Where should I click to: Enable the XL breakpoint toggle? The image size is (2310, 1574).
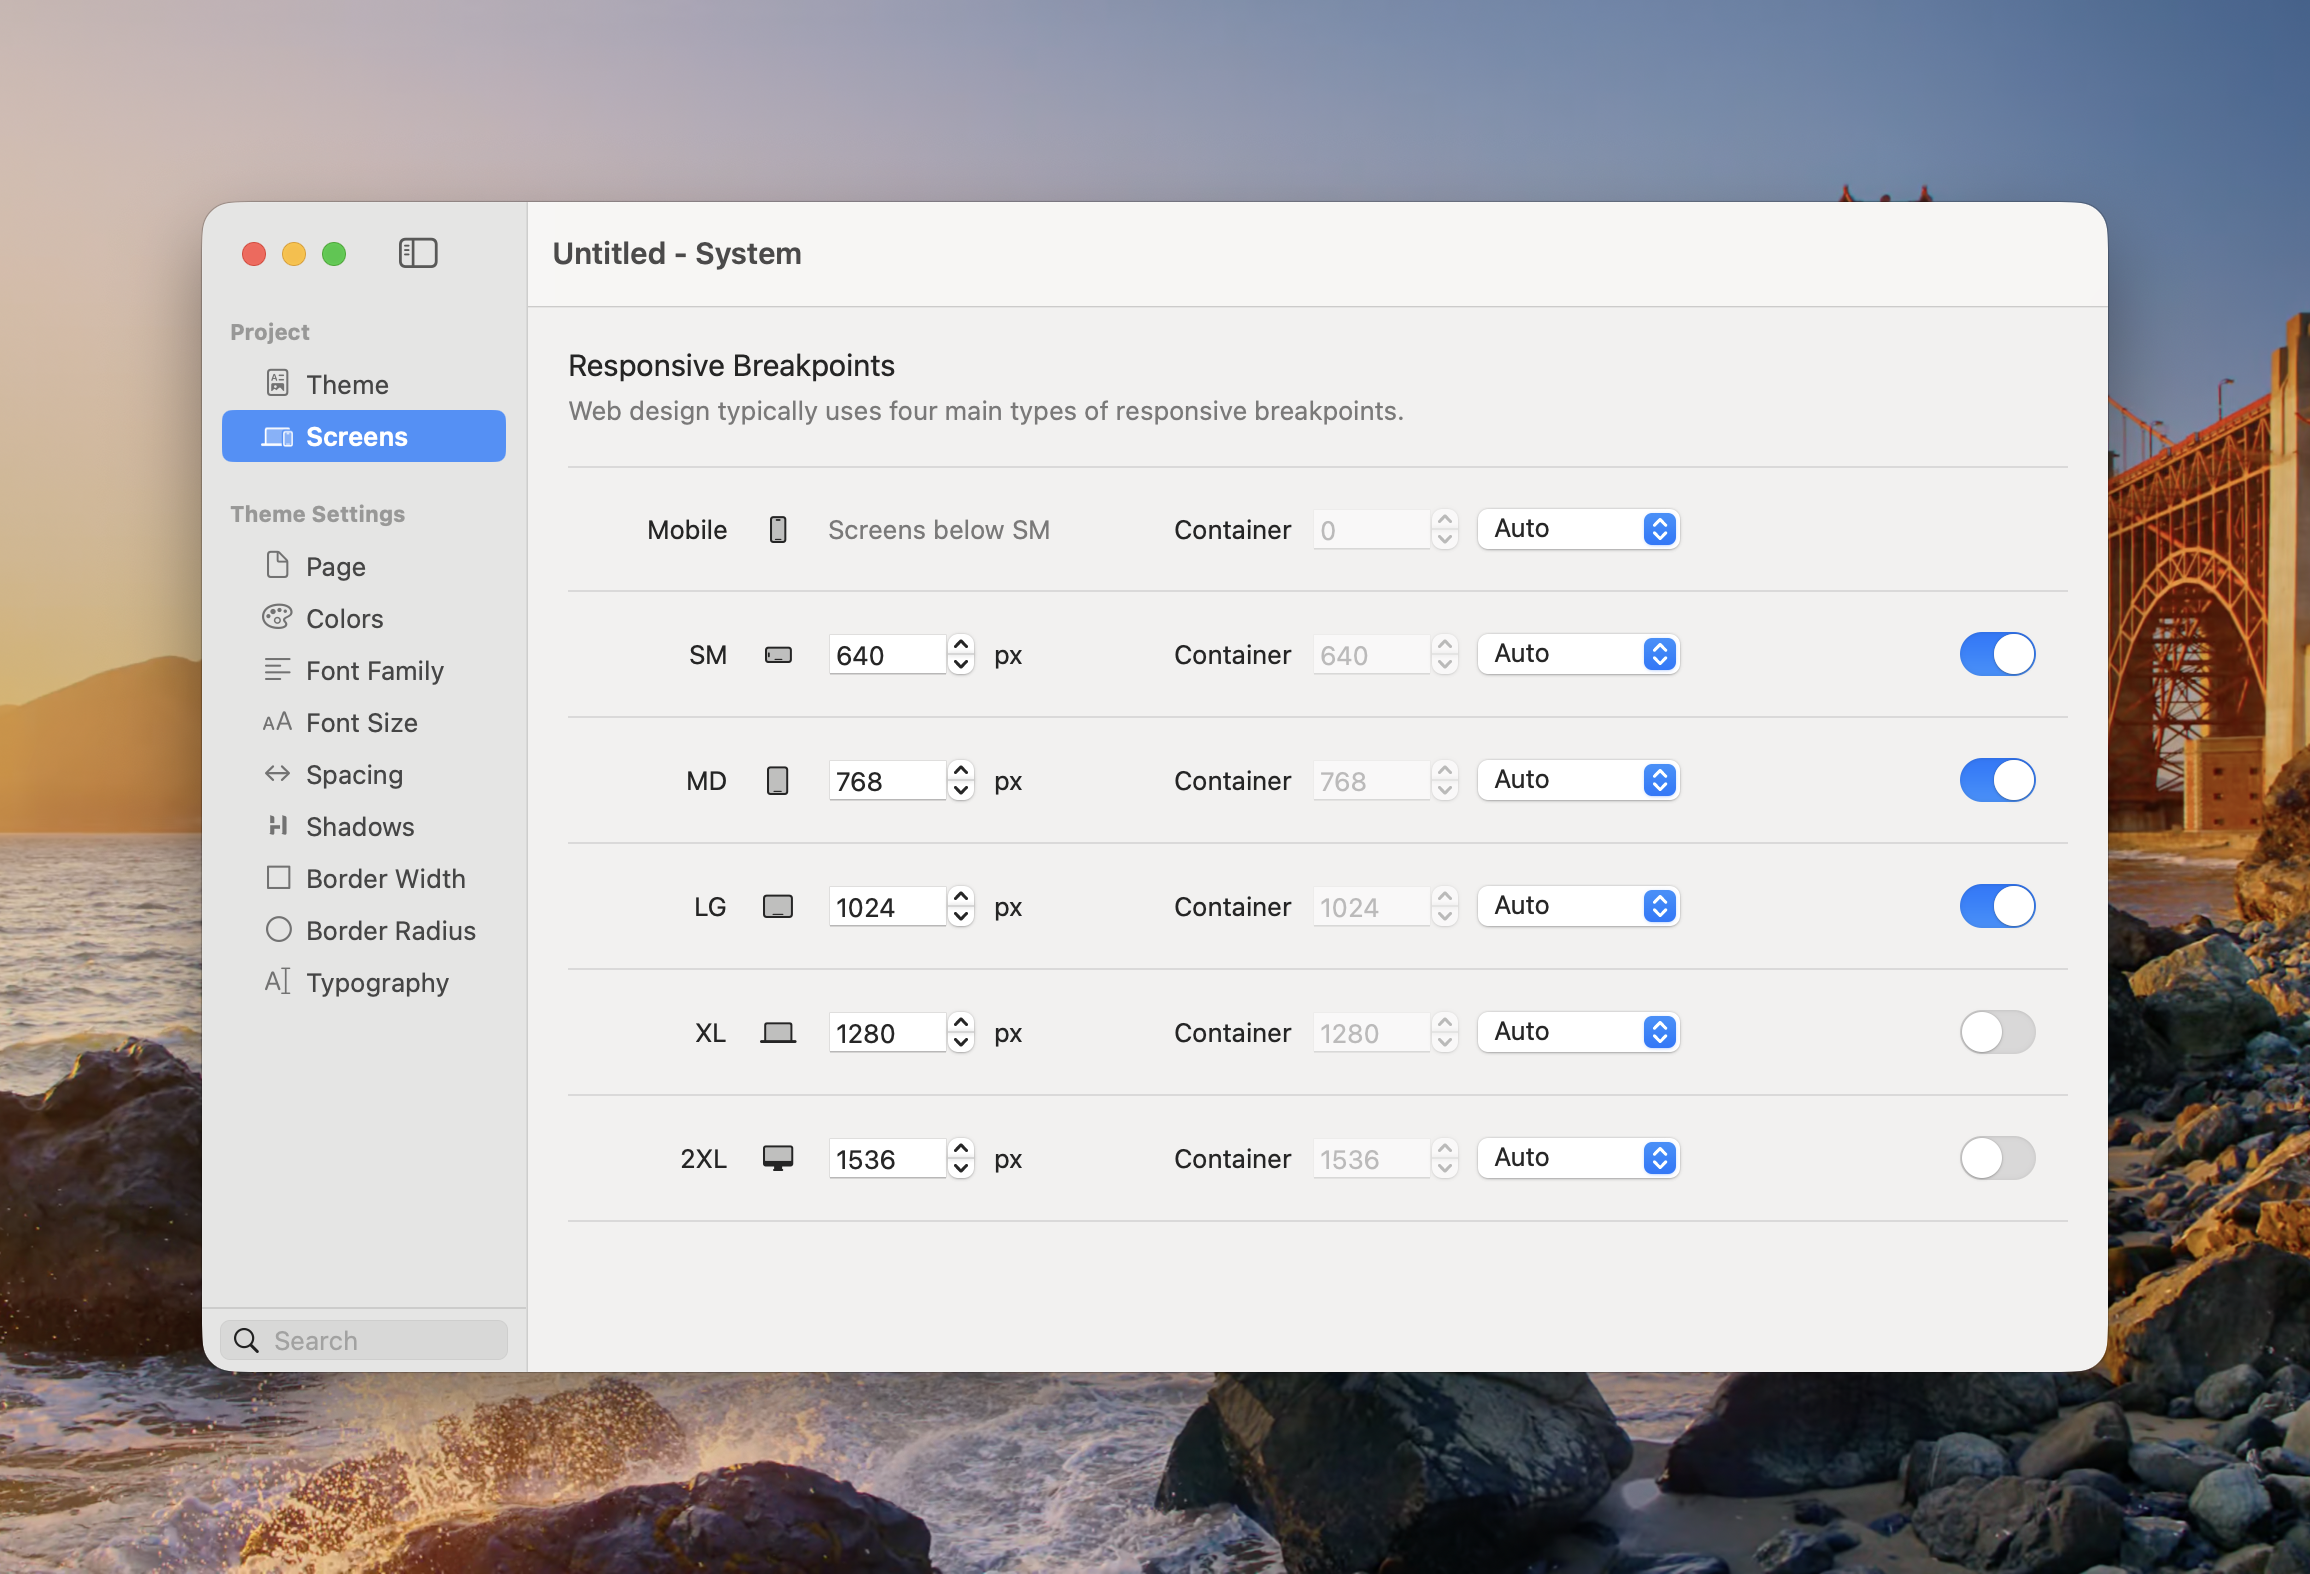coord(1997,1033)
